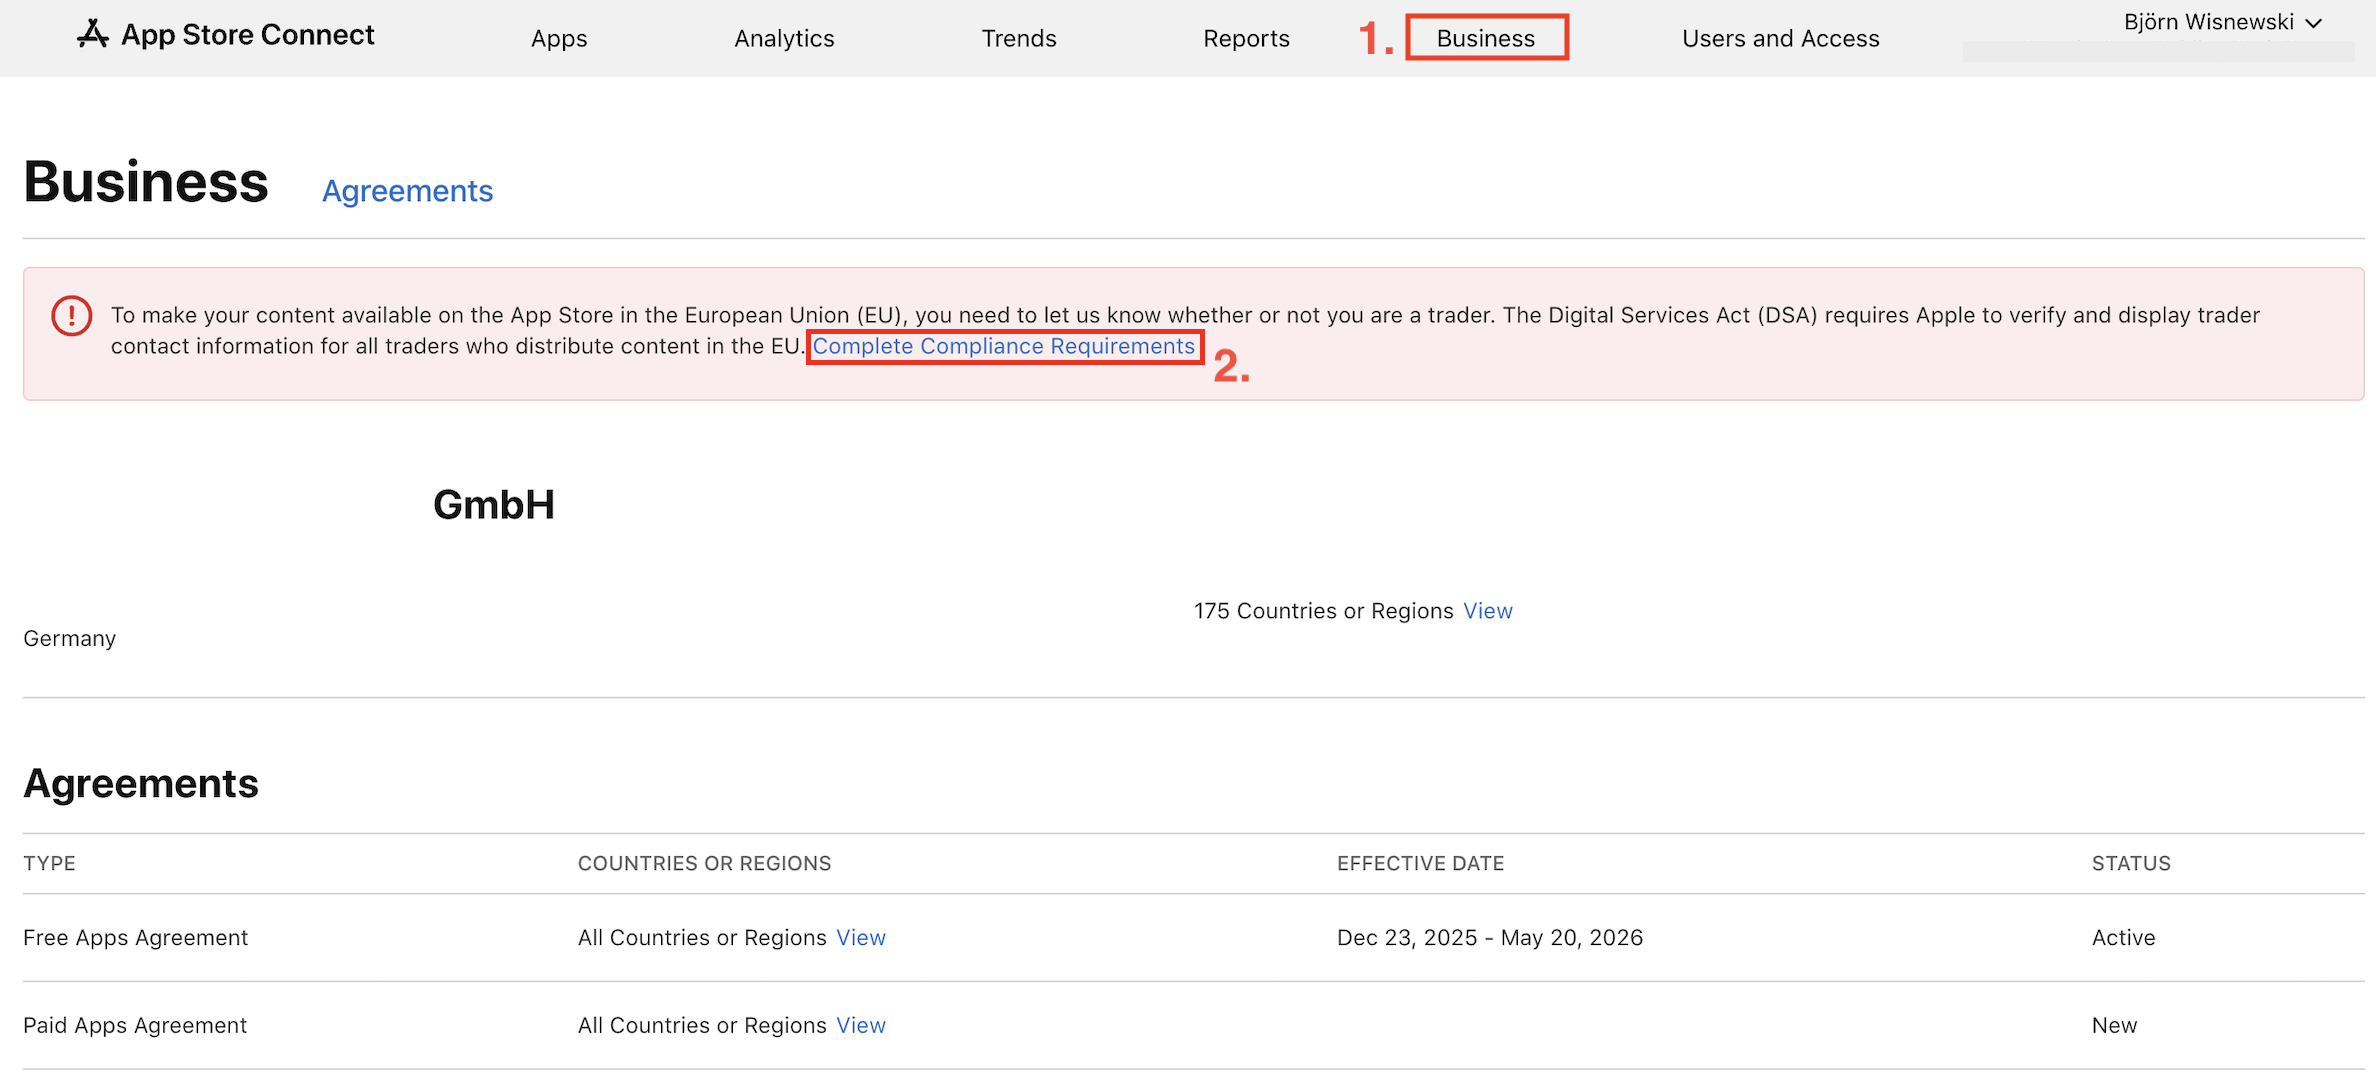
Task: Click the App Store Connect logo icon
Action: point(93,34)
